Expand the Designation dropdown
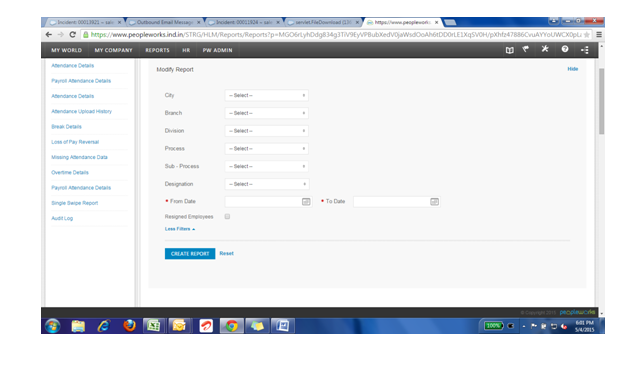Screen dimensions: 623x371 (267, 184)
